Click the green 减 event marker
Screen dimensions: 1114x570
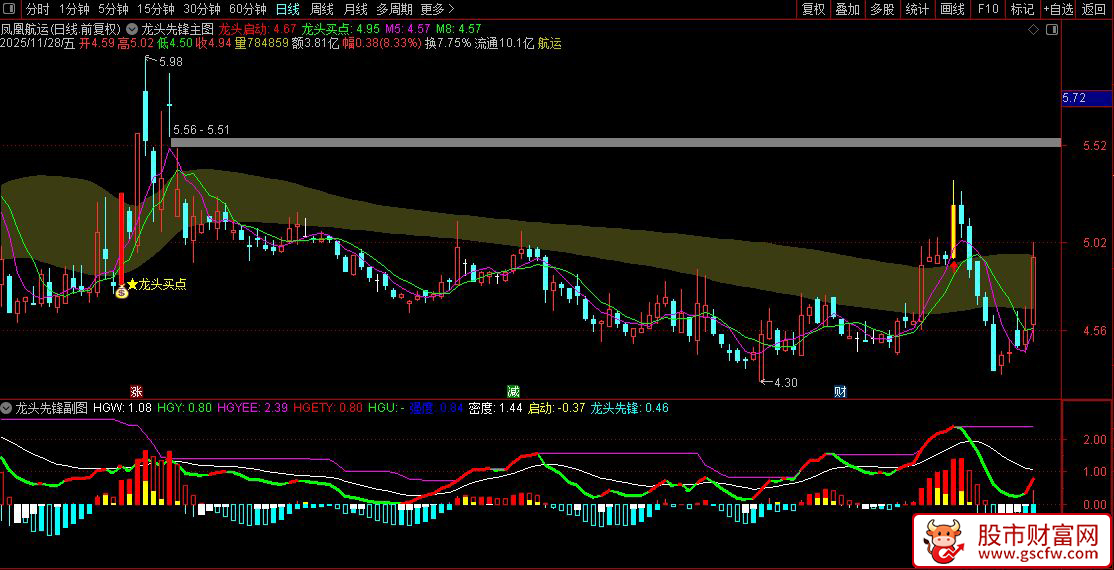tap(513, 391)
